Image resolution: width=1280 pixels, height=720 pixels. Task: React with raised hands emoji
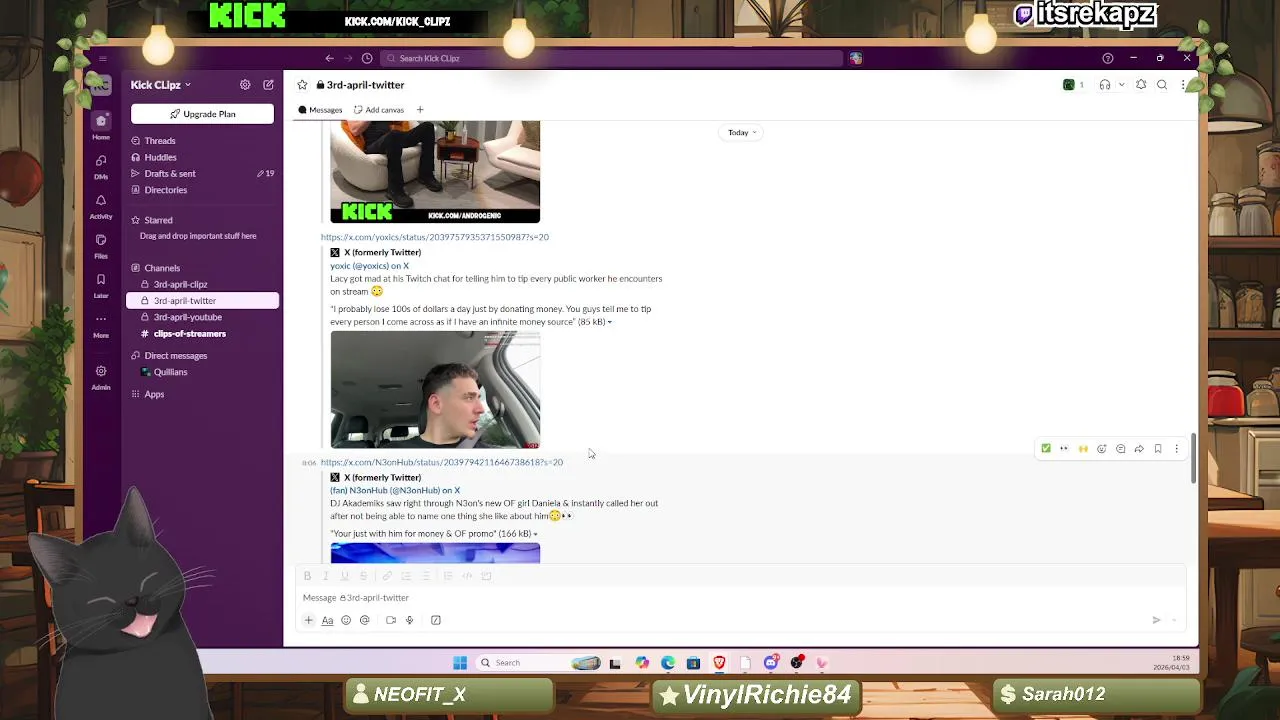[x=1083, y=449]
